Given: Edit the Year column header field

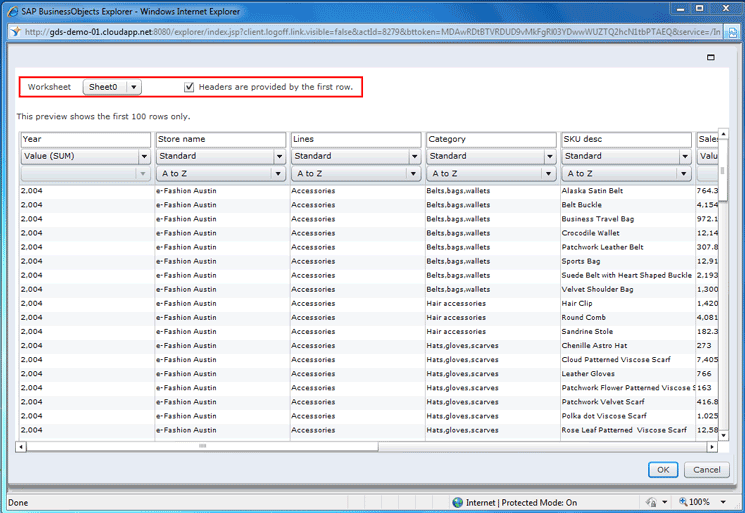Looking at the screenshot, I should 86,140.
